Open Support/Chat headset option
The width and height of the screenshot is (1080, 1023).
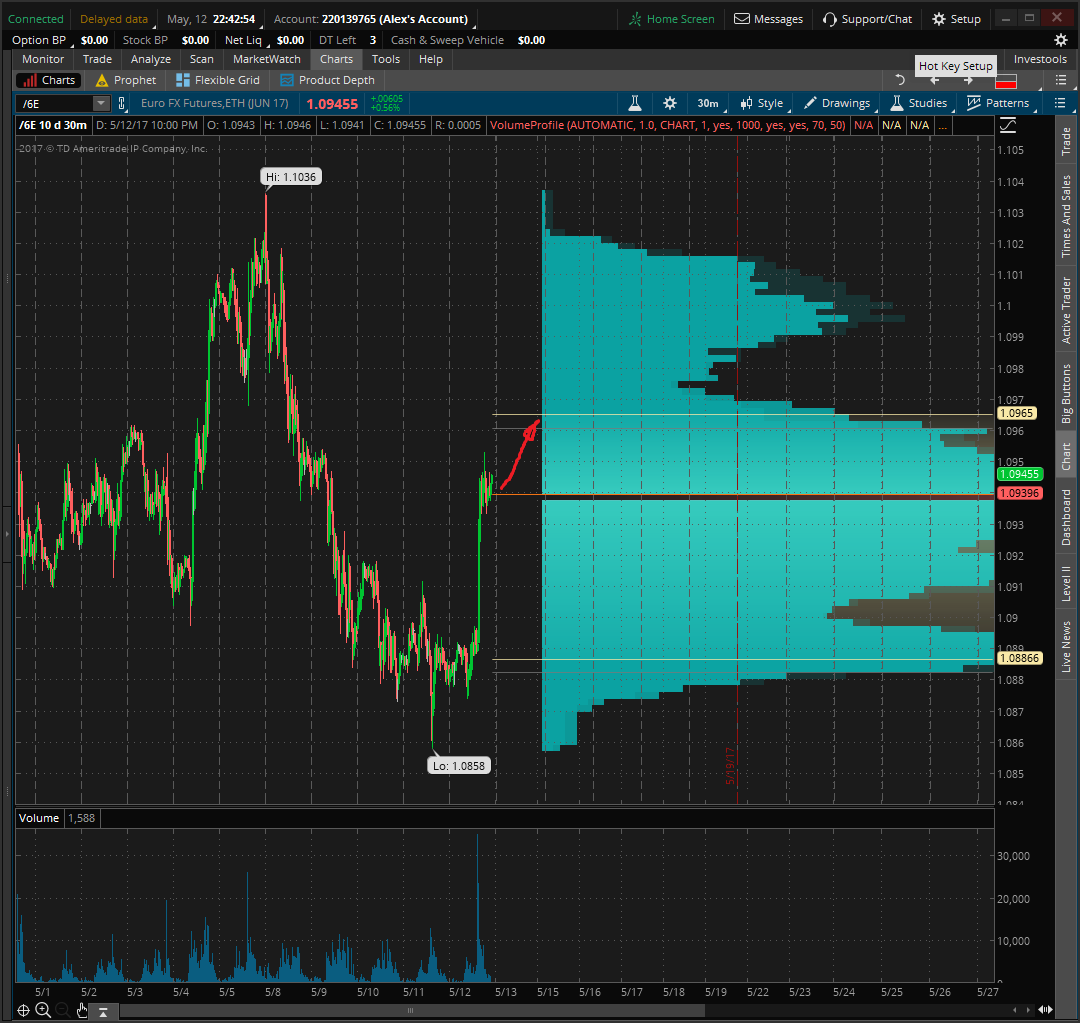pyautogui.click(x=867, y=19)
